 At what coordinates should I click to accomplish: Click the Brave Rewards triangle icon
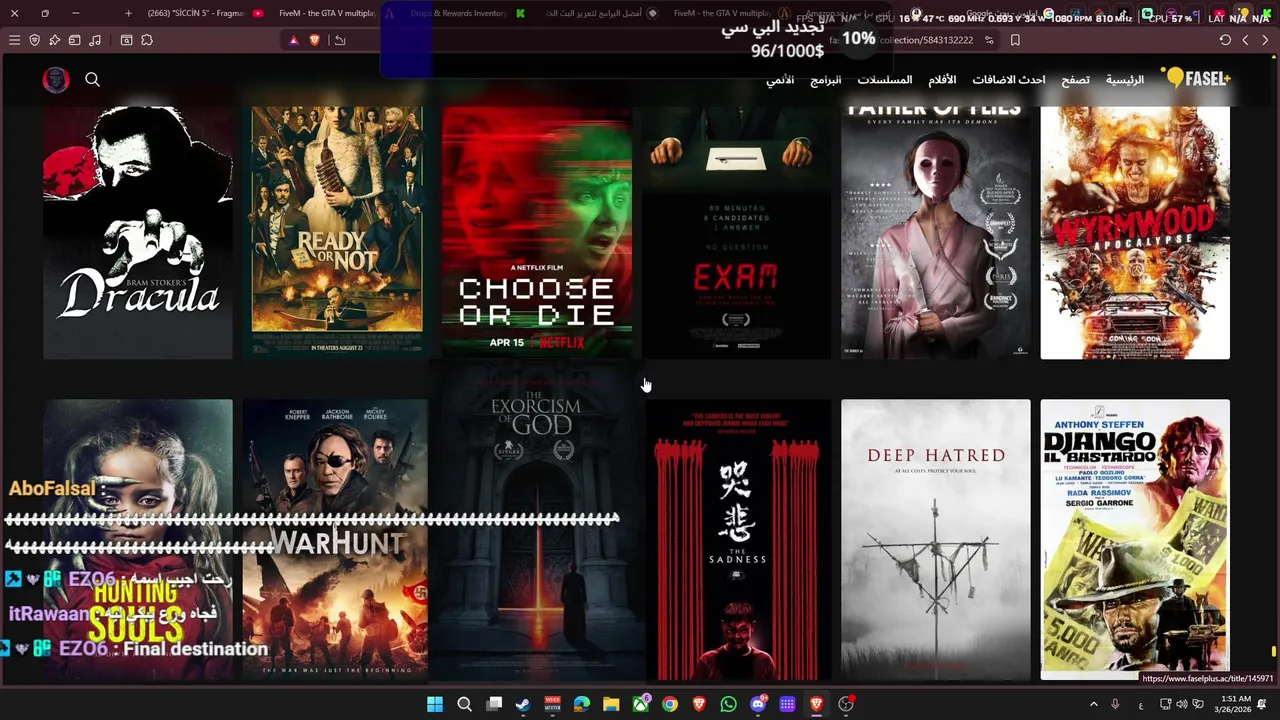click(x=294, y=40)
